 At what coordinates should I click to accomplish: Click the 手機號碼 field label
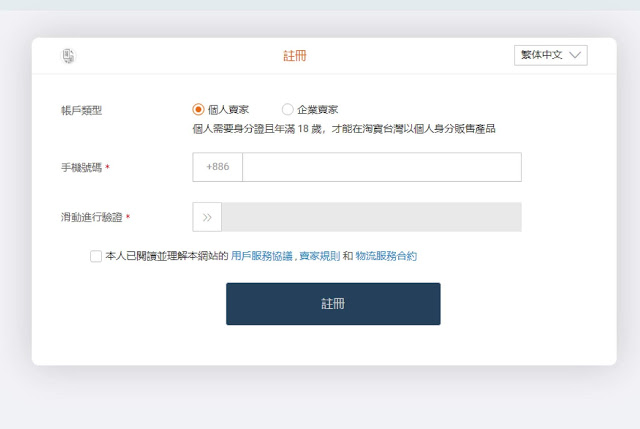tap(81, 167)
